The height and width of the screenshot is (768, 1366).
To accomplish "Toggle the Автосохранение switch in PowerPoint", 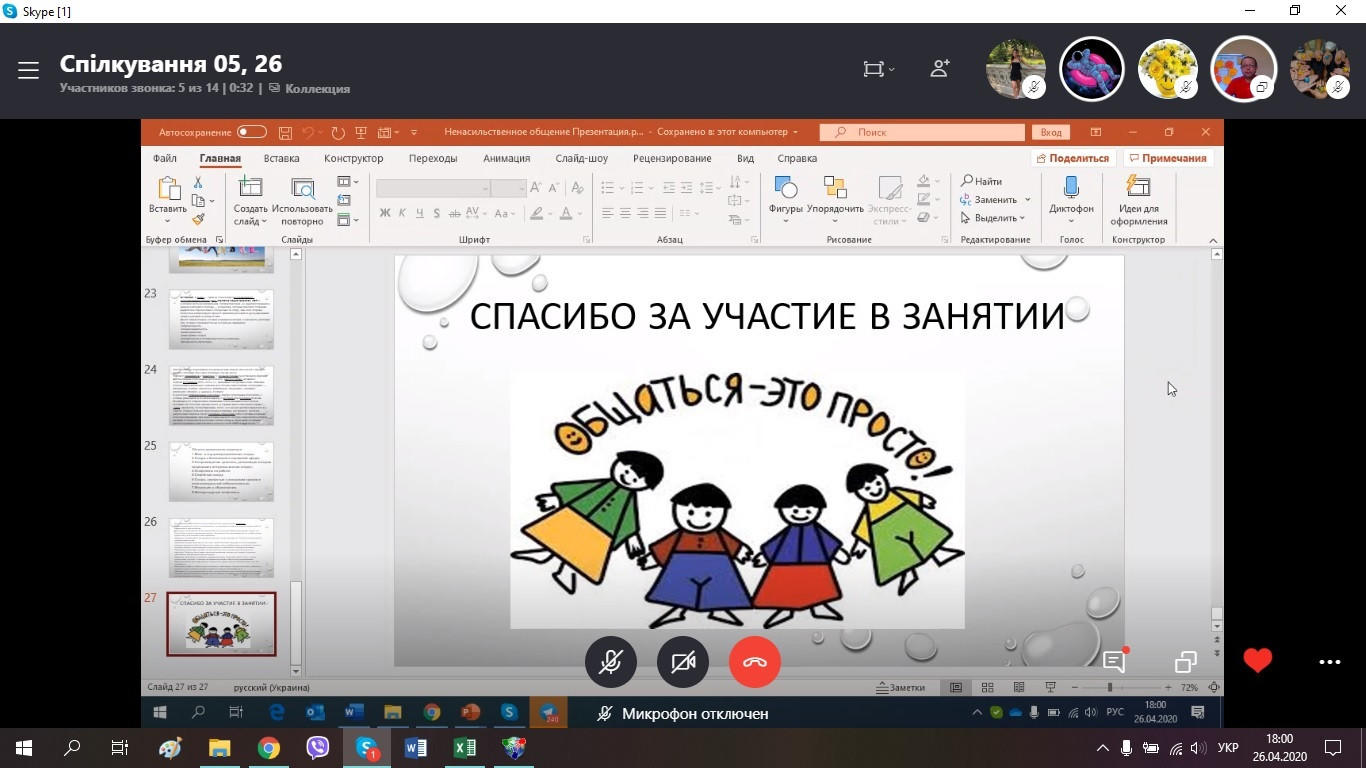I will coord(251,132).
